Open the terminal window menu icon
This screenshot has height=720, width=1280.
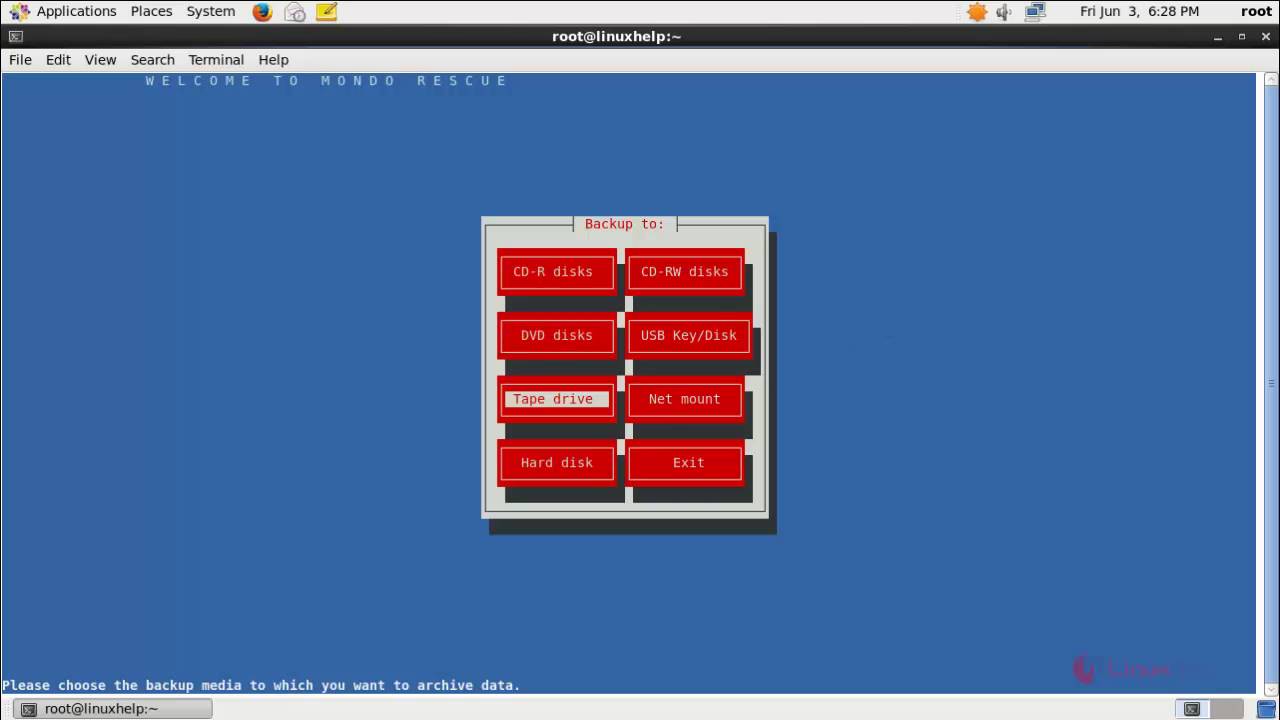click(15, 37)
